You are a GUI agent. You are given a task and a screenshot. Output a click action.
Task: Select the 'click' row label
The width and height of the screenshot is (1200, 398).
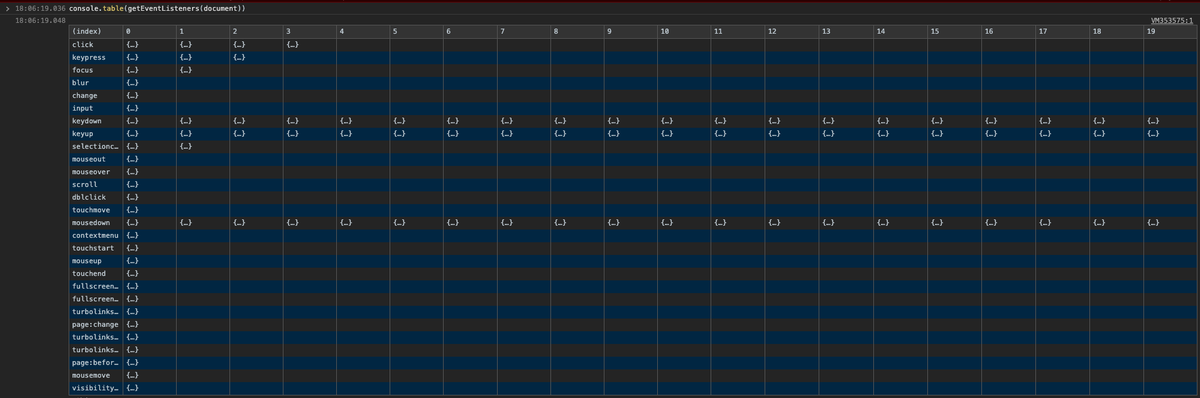83,45
